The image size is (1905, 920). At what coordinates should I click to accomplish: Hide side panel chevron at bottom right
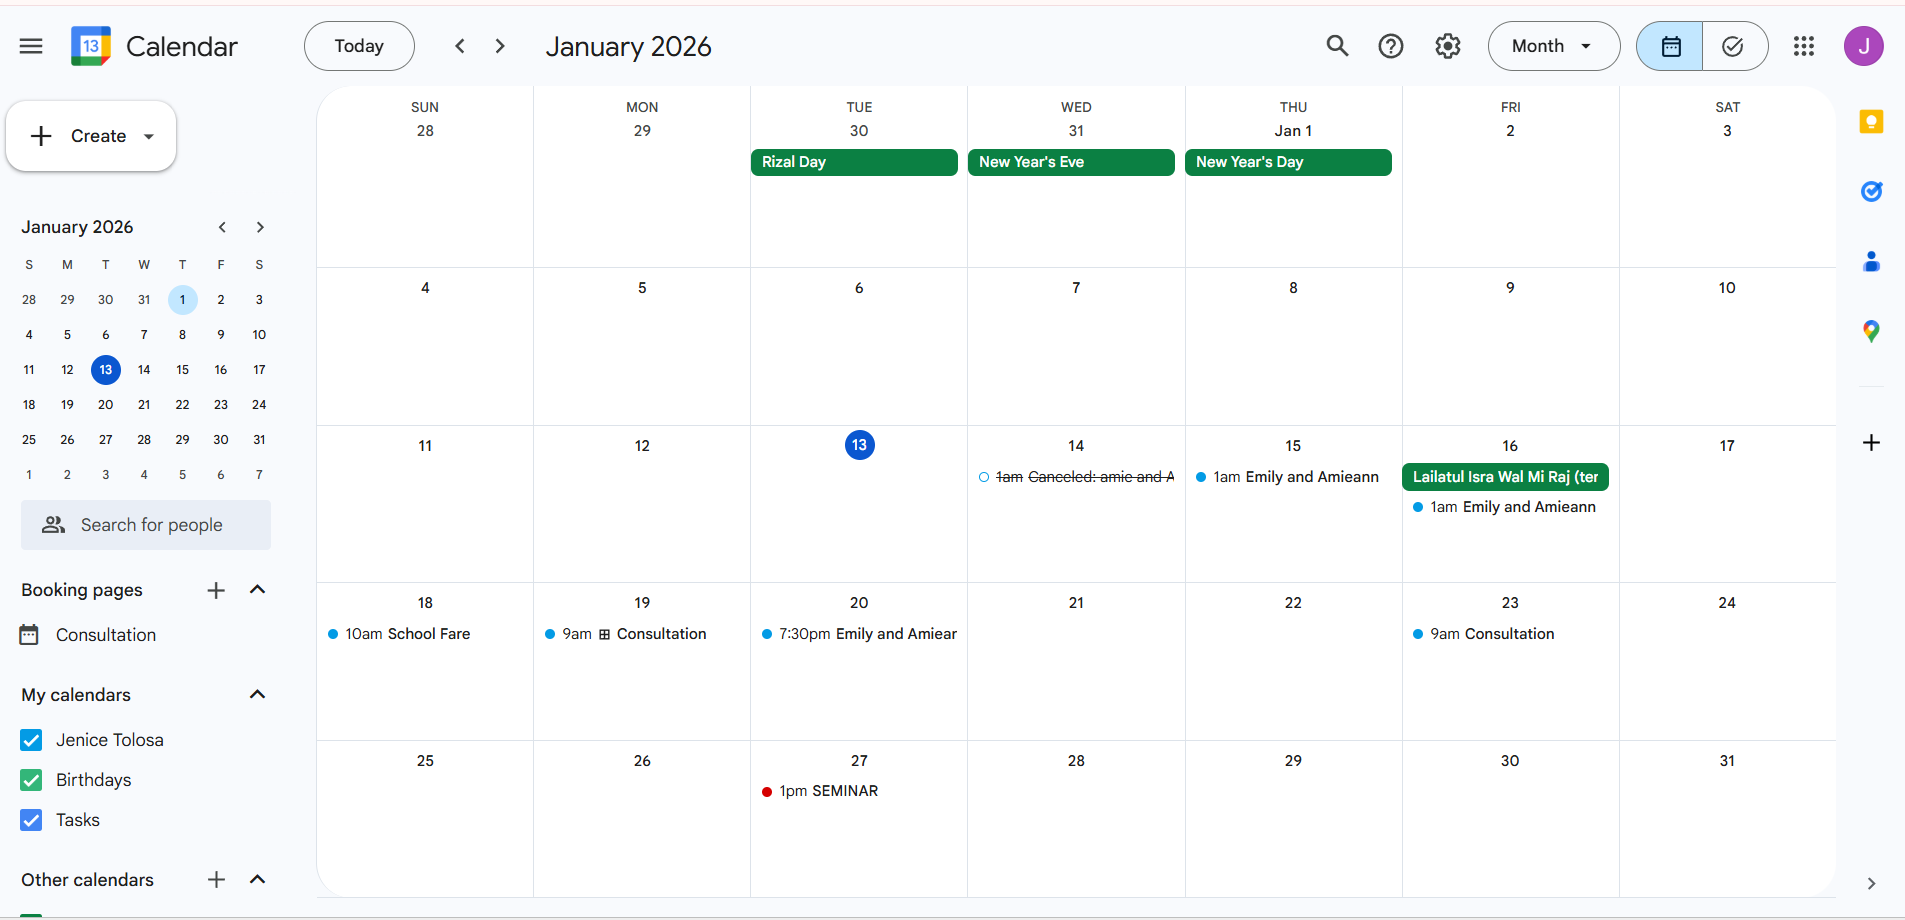[x=1871, y=884]
